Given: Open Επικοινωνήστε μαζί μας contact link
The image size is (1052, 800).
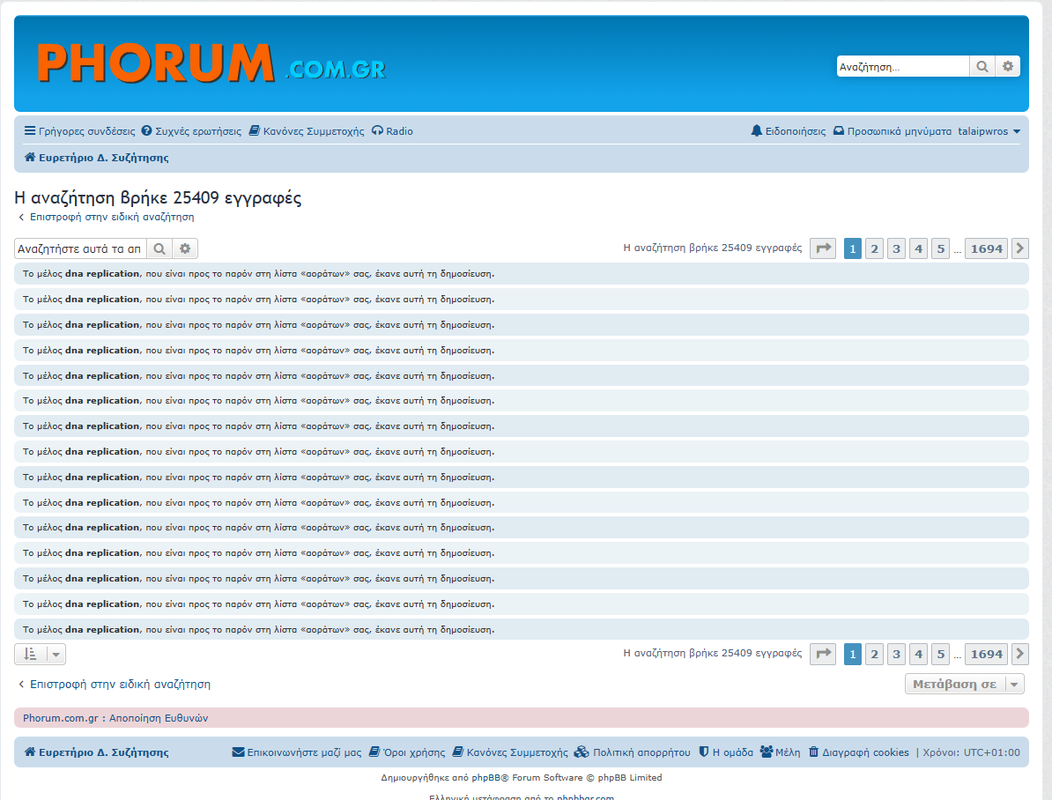Looking at the screenshot, I should [297, 752].
